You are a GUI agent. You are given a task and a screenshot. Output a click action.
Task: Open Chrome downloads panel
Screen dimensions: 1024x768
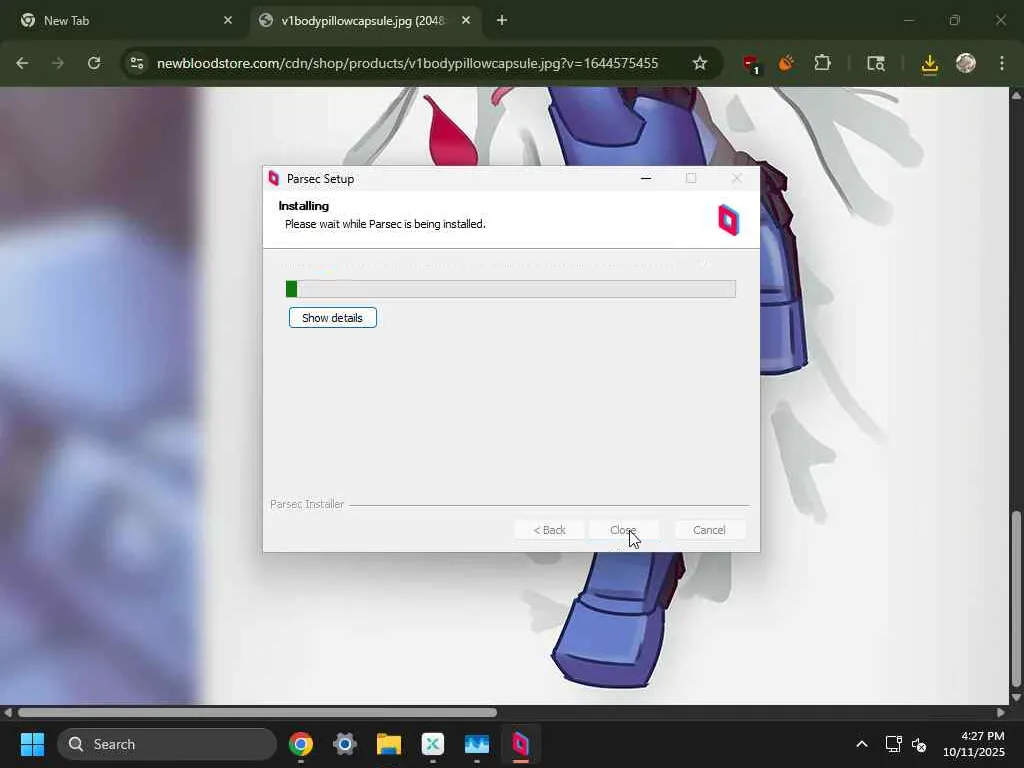tap(929, 63)
